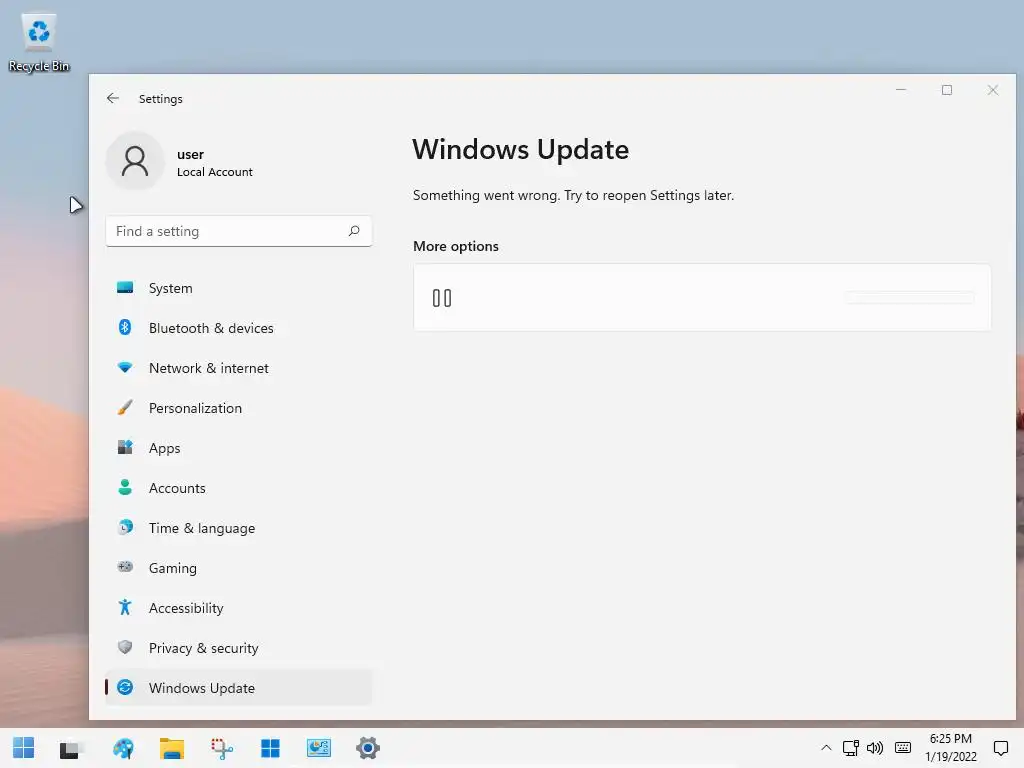This screenshot has height=768, width=1024.
Task: Minimize the Settings window
Action: pyautogui.click(x=901, y=90)
